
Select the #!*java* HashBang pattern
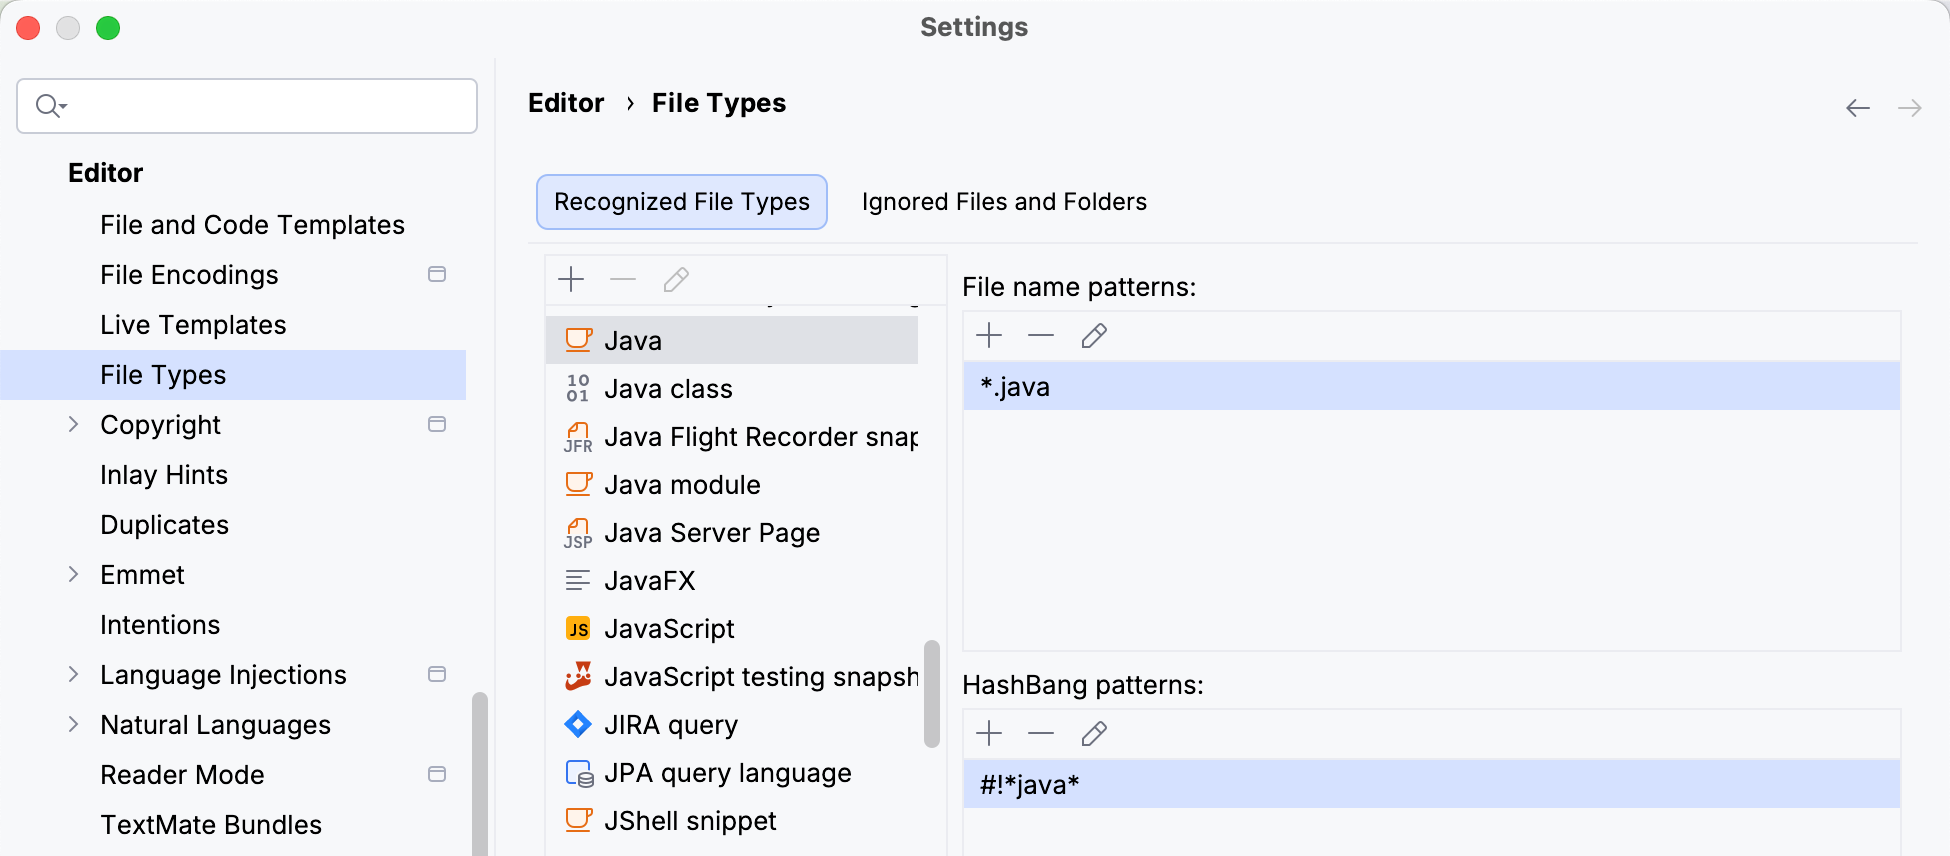[1431, 784]
